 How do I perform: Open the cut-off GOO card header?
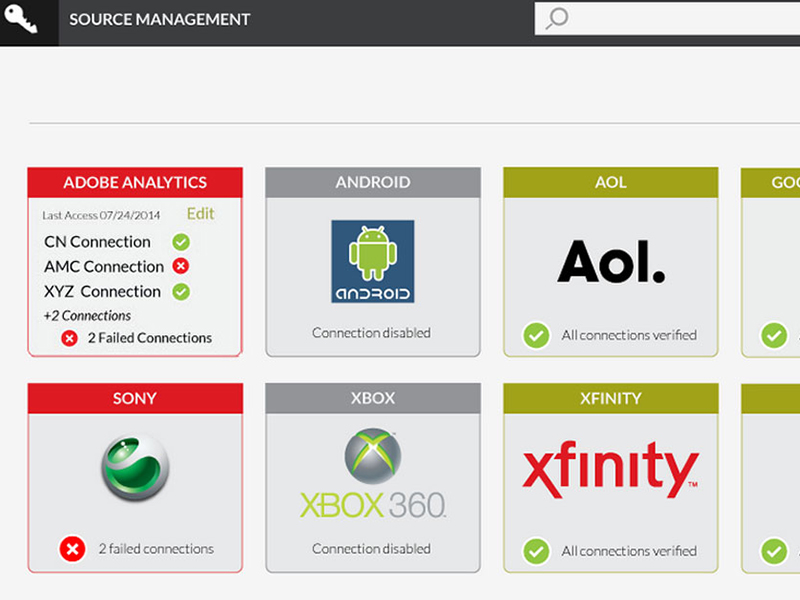point(770,182)
